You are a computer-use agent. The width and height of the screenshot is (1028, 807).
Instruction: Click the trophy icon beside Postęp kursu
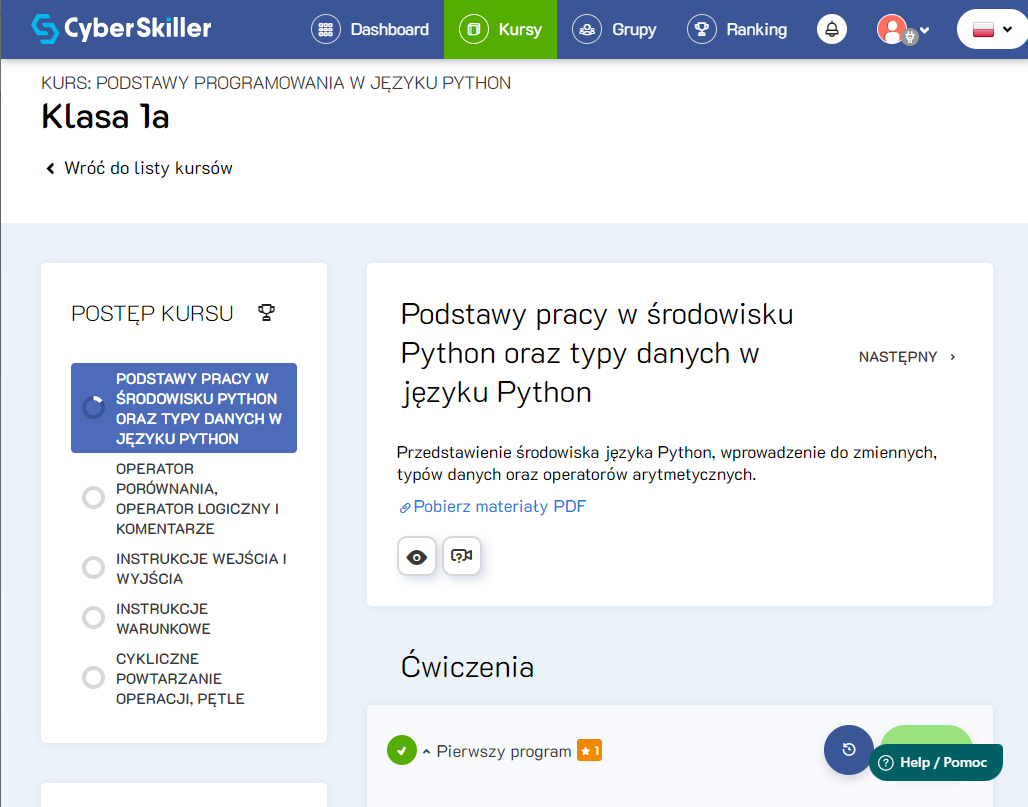coord(266,313)
